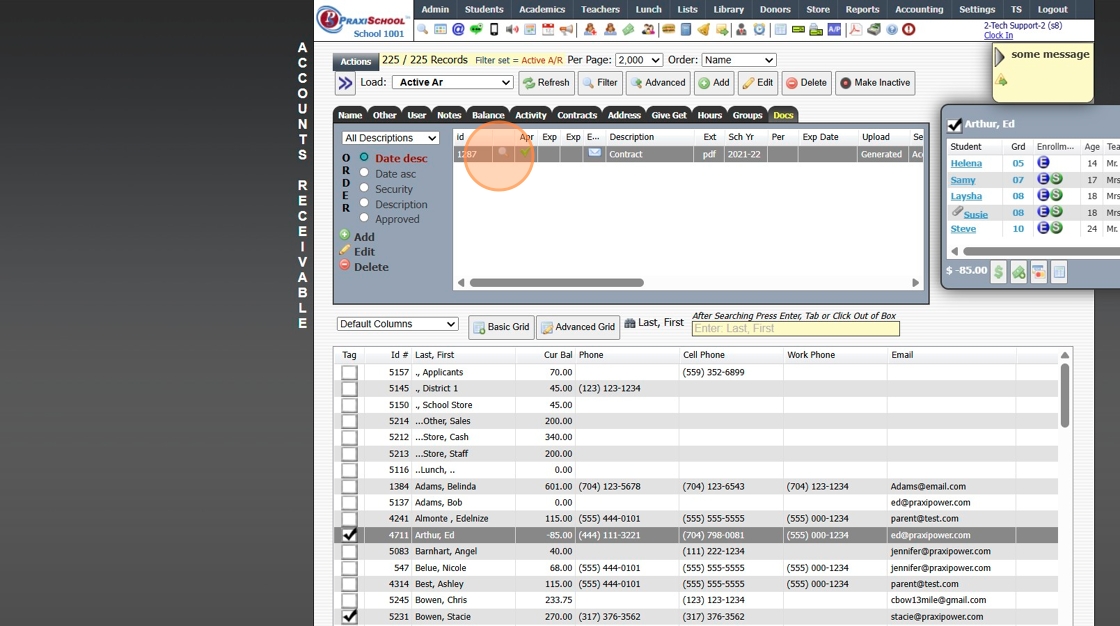The image size is (1120, 626).
Task: Open the Per Page 2,000 dropdown
Action: pyautogui.click(x=639, y=60)
